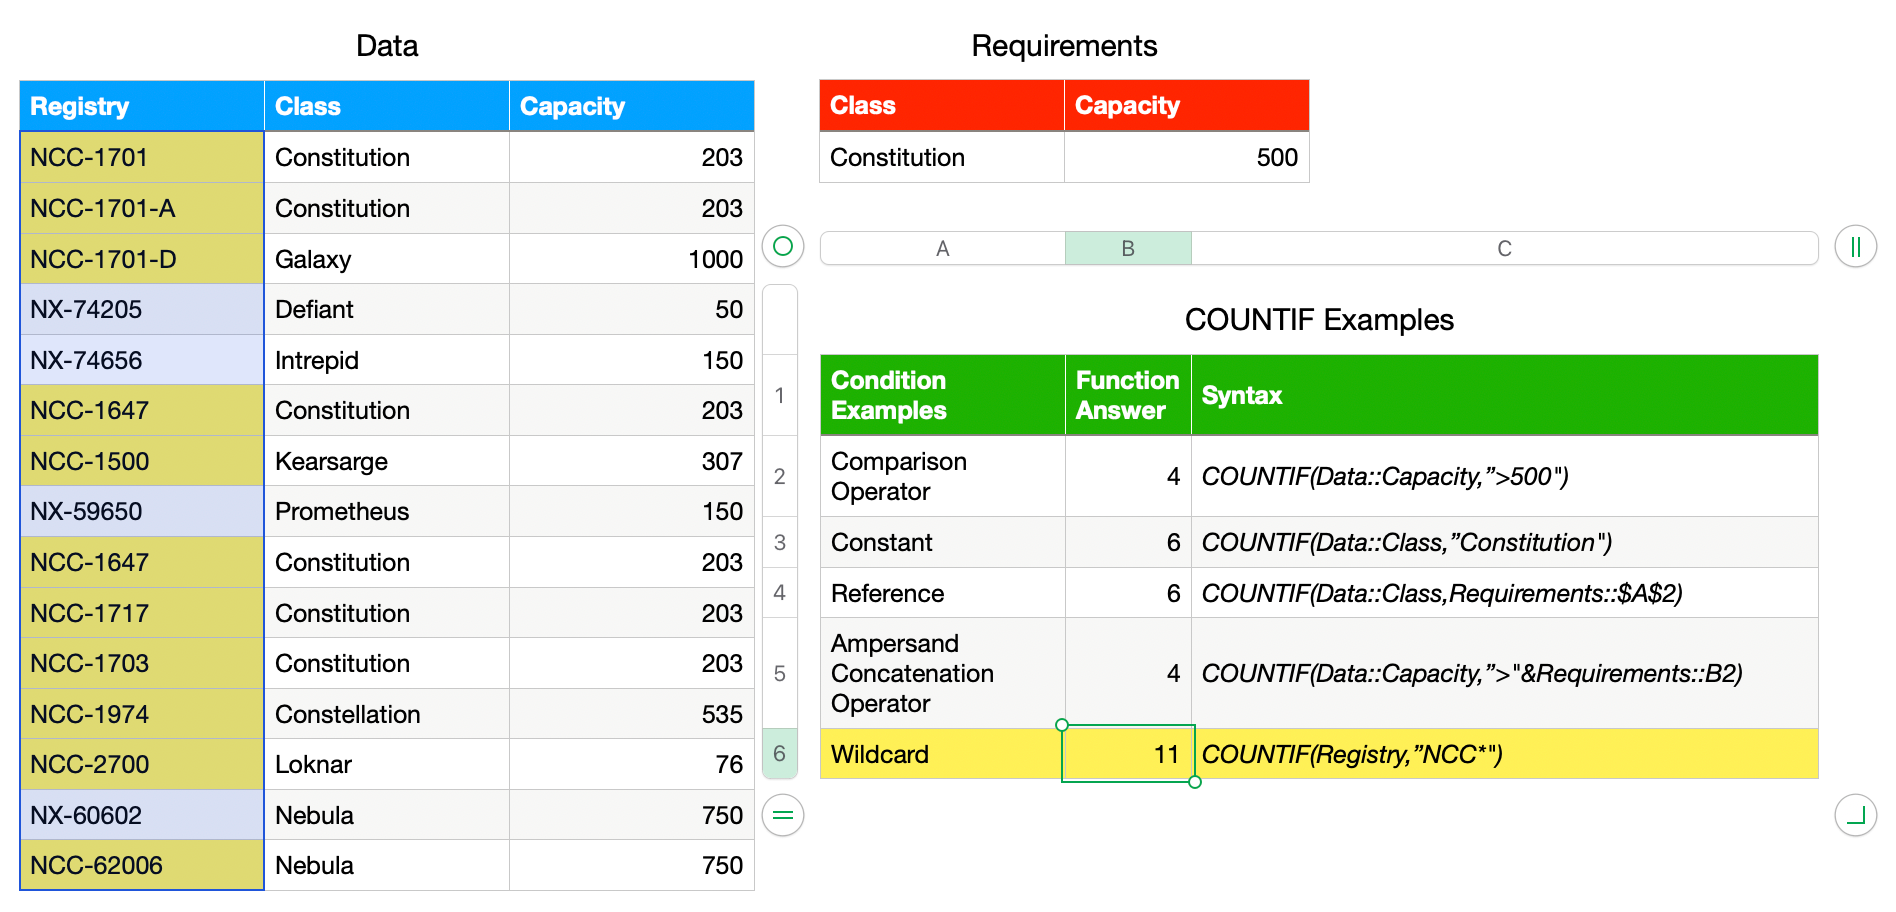The width and height of the screenshot is (1896, 912).
Task: Select column A header tab
Action: pyautogui.click(x=942, y=249)
